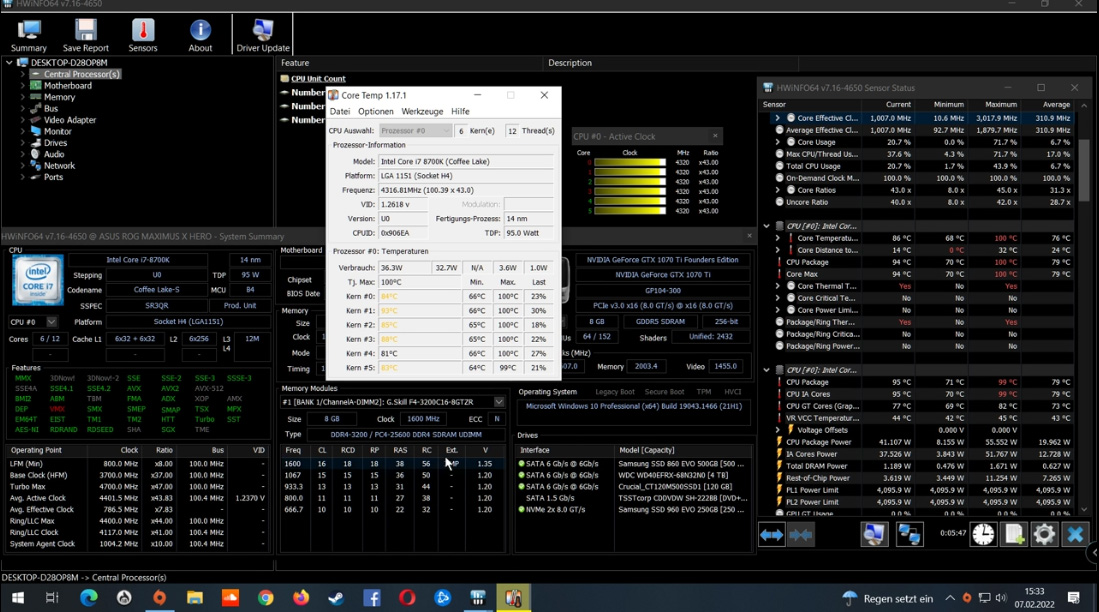Close the CPU #0 Active Clock panel

pyautogui.click(x=715, y=136)
